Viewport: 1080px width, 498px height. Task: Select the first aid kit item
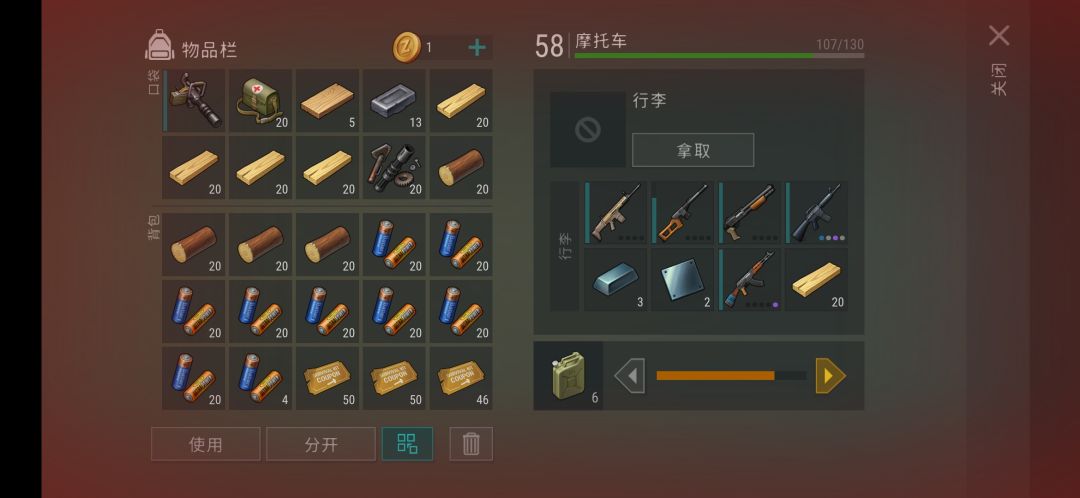(260, 101)
